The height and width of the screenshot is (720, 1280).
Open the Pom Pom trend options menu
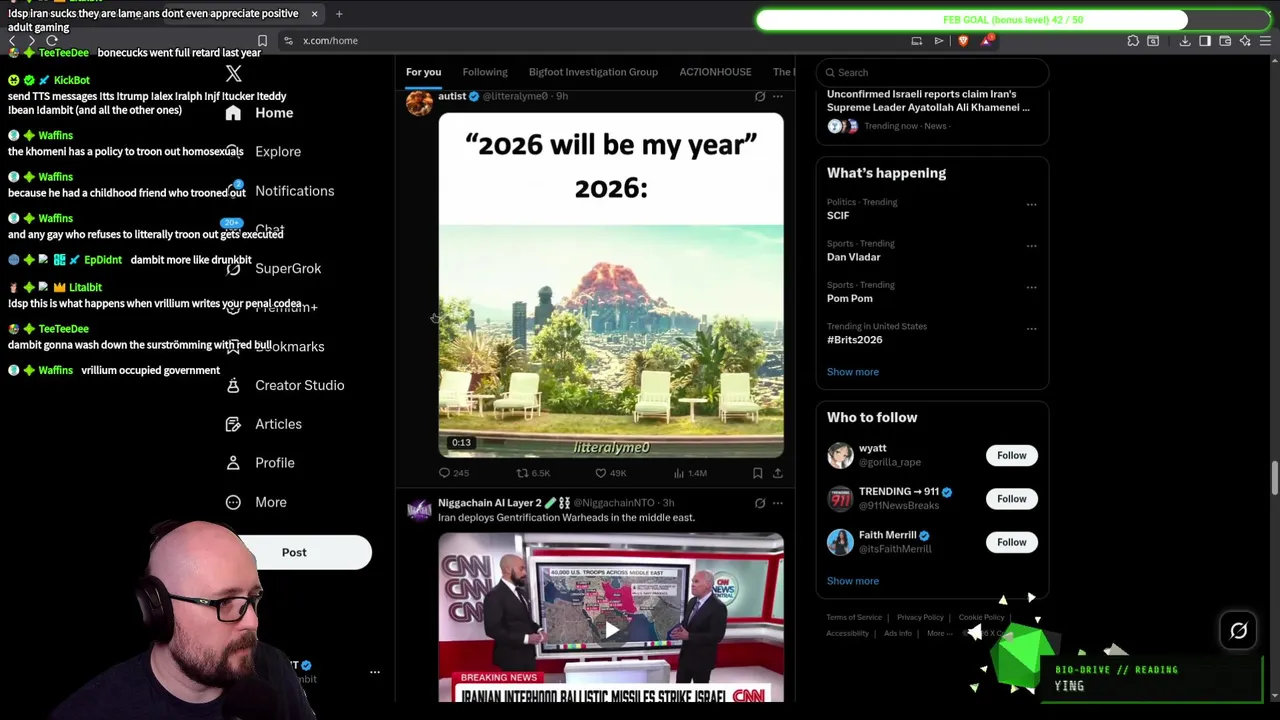pyautogui.click(x=1031, y=287)
